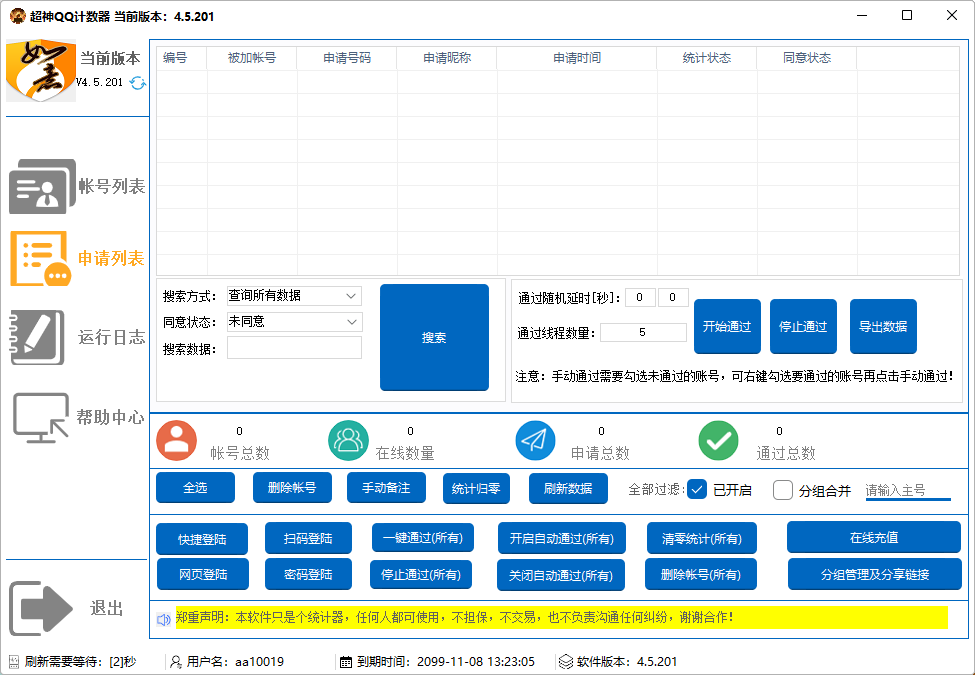Click 清零统计(所有) button

click(702, 538)
